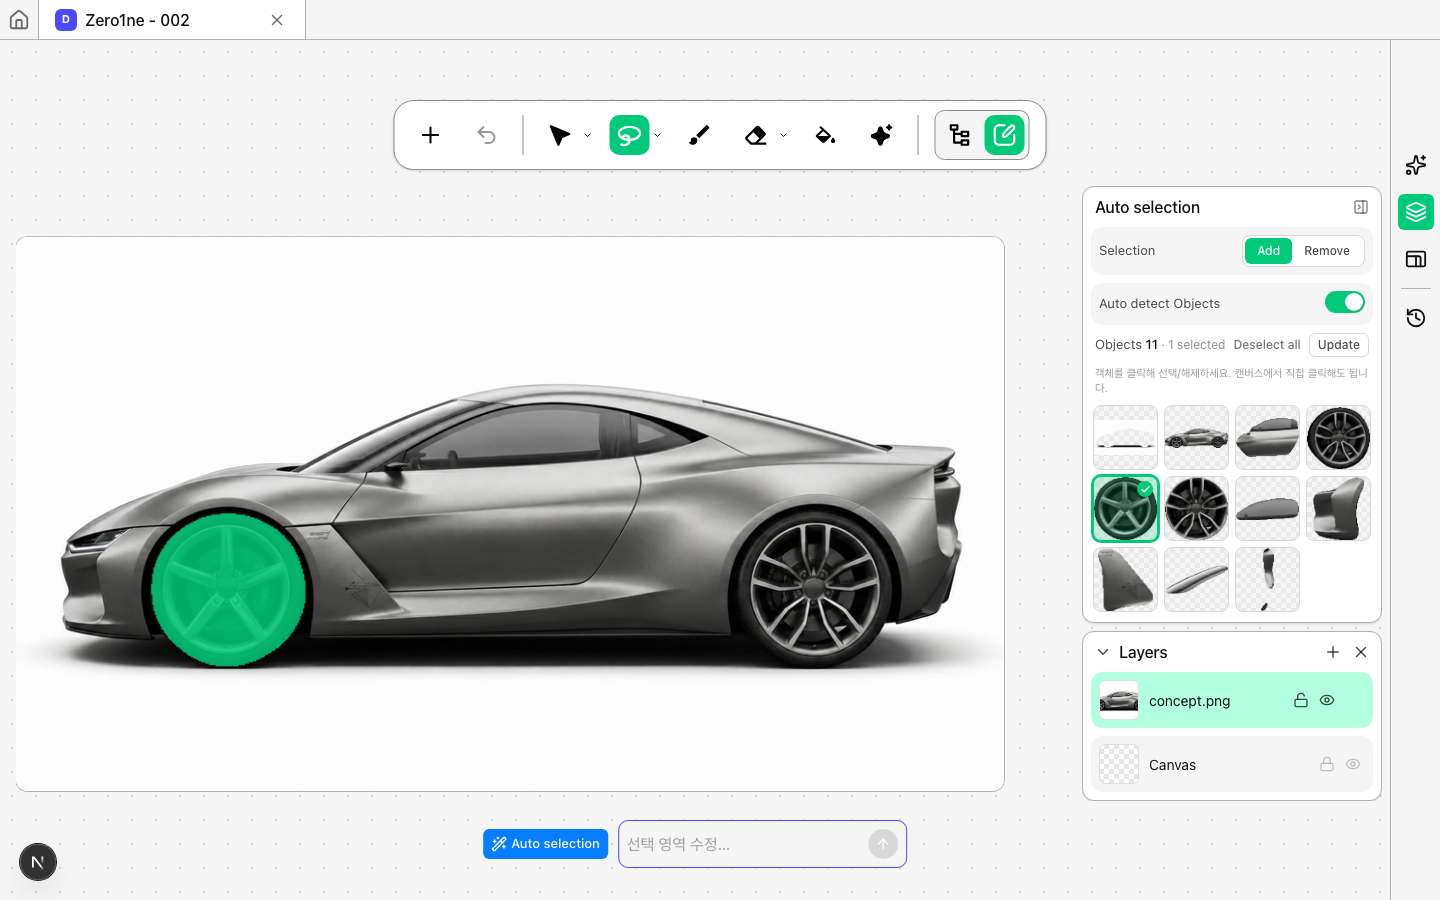Open the history clock icon in sidebar
Viewport: 1440px width, 900px height.
click(x=1416, y=318)
